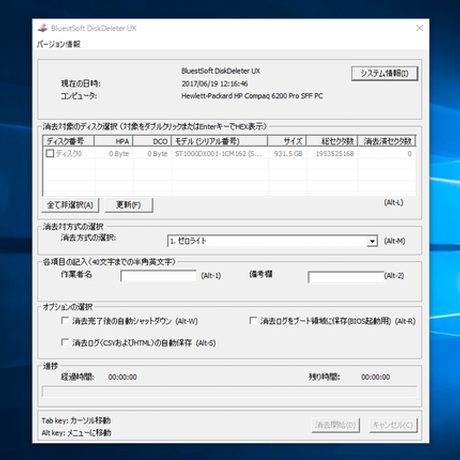Expand the erase method dropdown arrow
This screenshot has width=460, height=460.
[x=372, y=241]
